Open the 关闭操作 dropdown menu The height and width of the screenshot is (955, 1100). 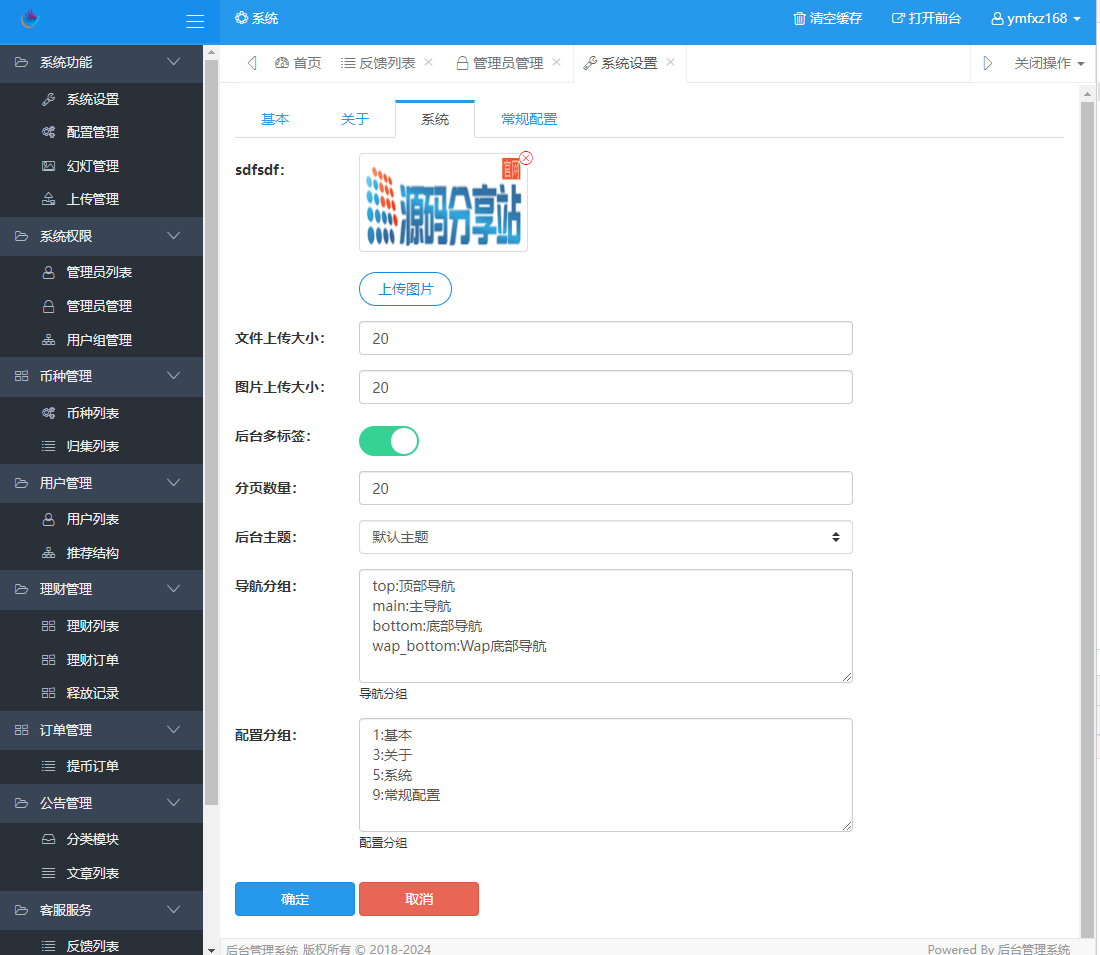point(1049,63)
